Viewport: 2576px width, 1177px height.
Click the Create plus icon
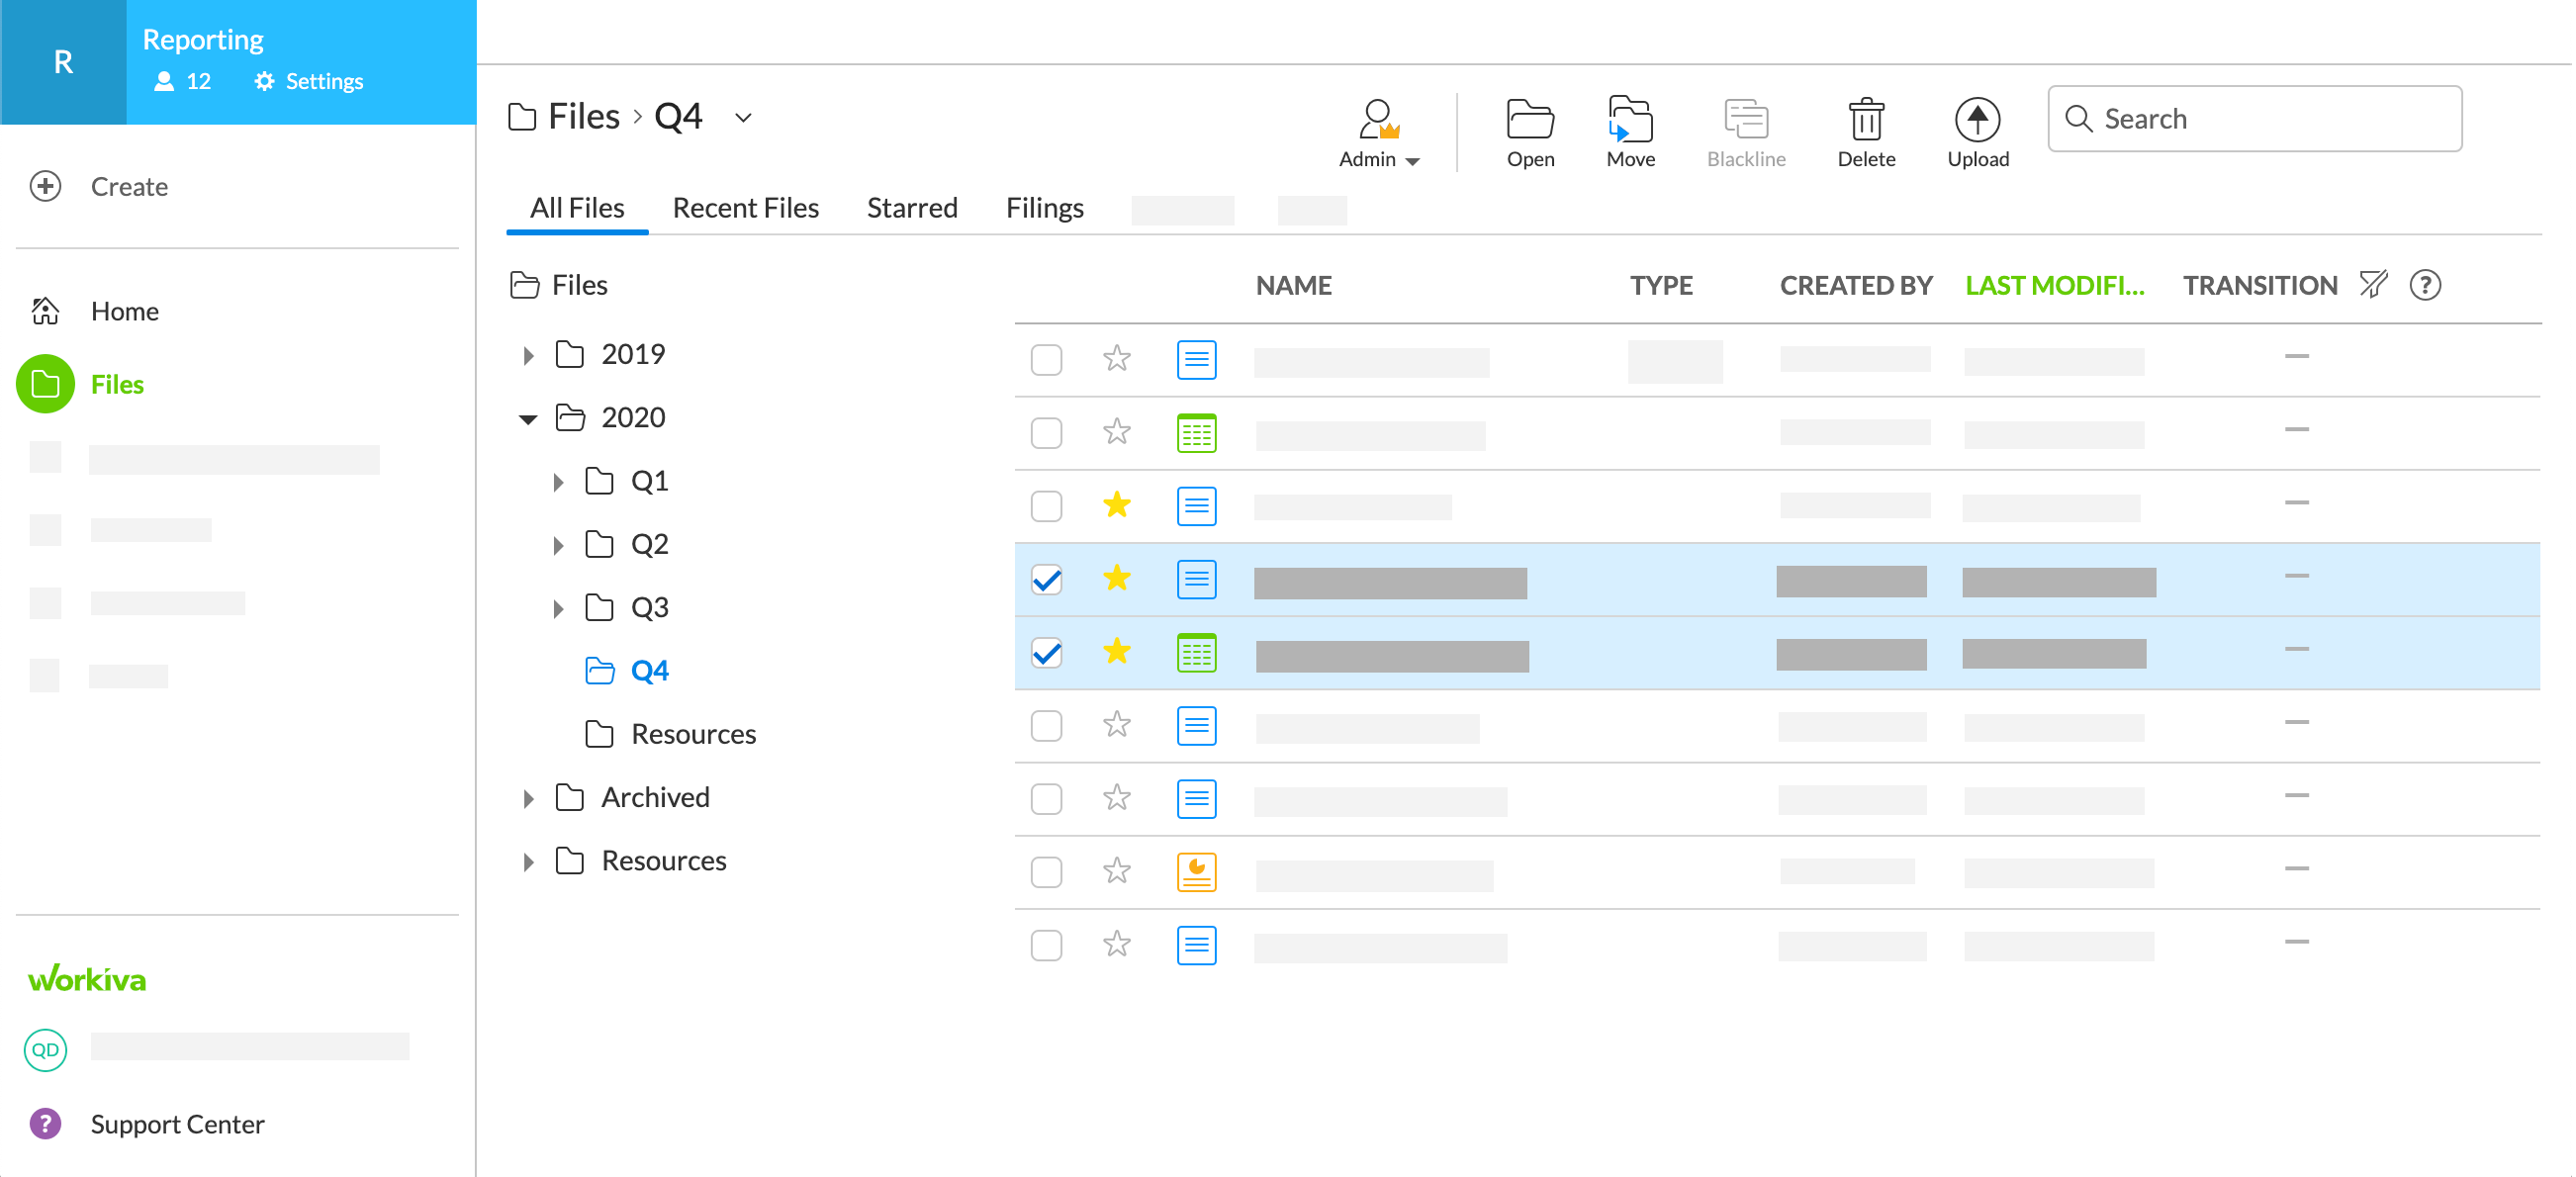click(x=45, y=187)
